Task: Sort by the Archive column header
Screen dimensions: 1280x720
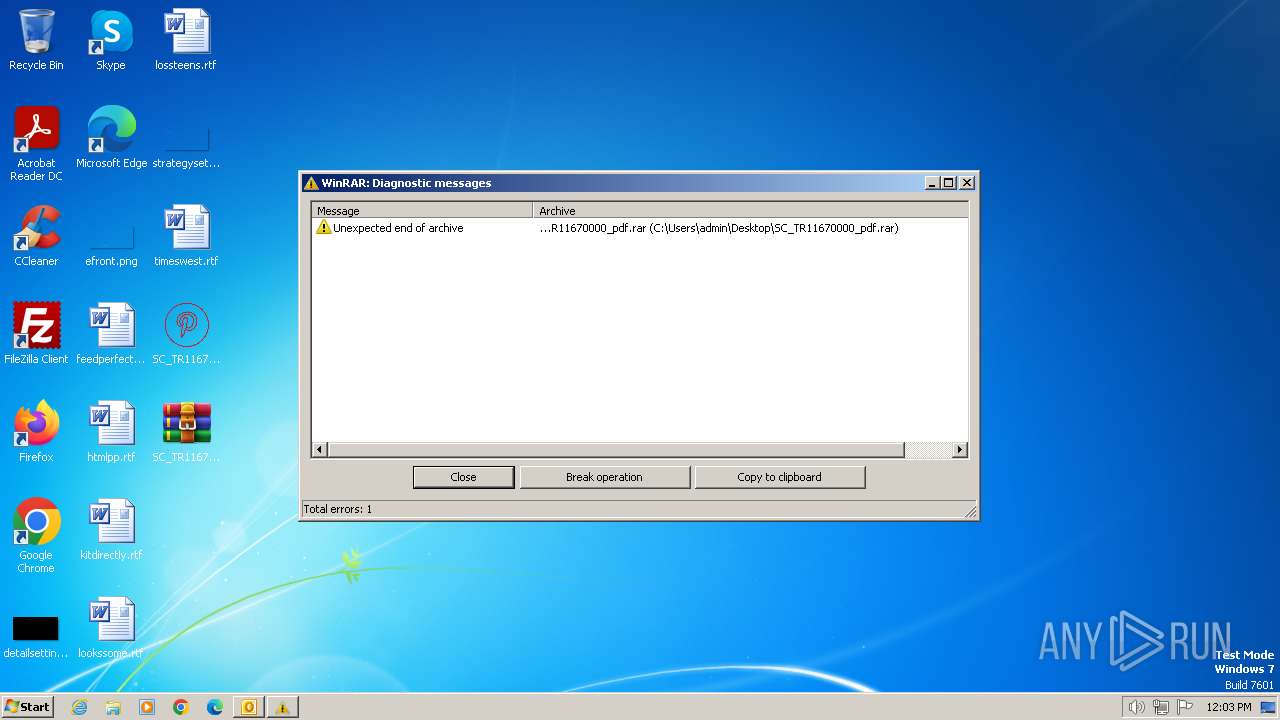Action: click(750, 211)
